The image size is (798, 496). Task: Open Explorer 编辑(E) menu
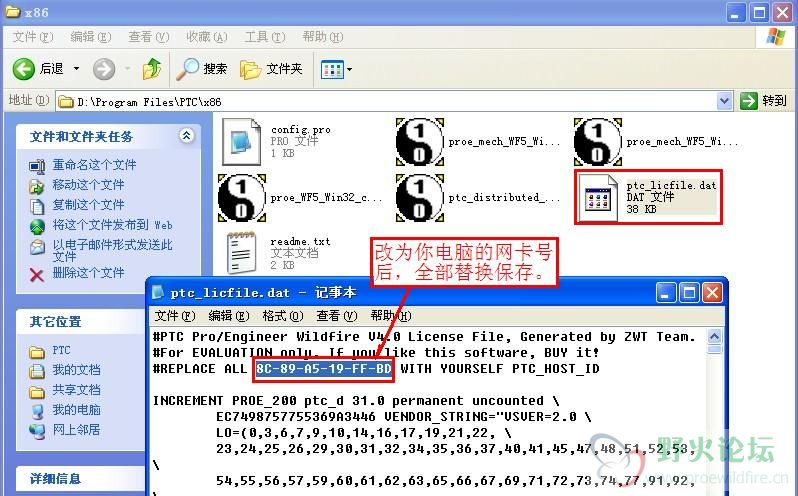point(91,37)
